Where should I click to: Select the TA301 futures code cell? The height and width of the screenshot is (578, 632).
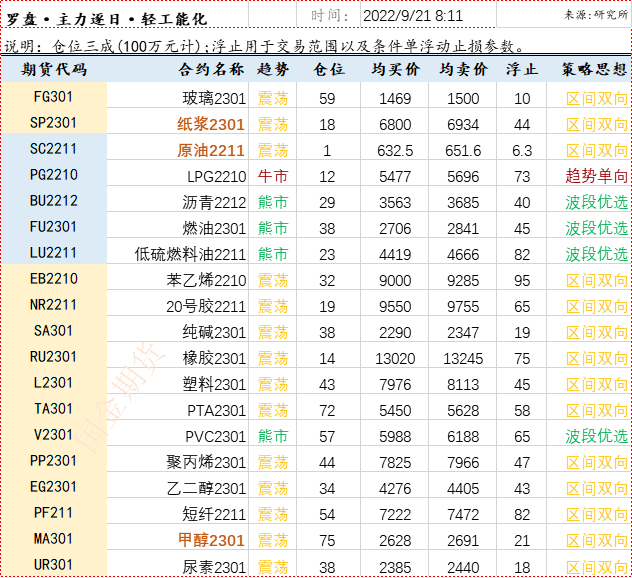pyautogui.click(x=53, y=409)
